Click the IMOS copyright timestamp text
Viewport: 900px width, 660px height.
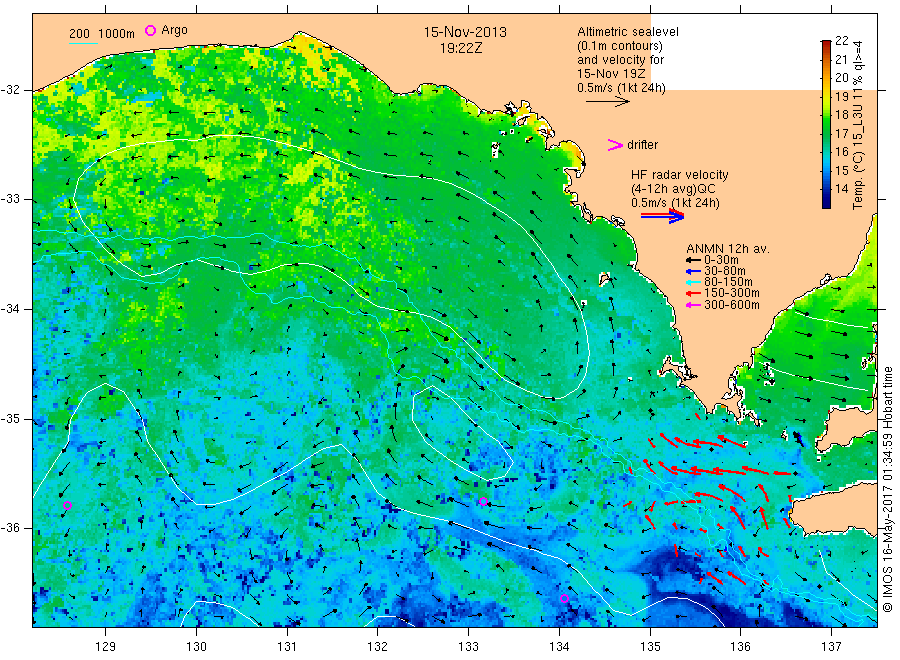coord(887,490)
